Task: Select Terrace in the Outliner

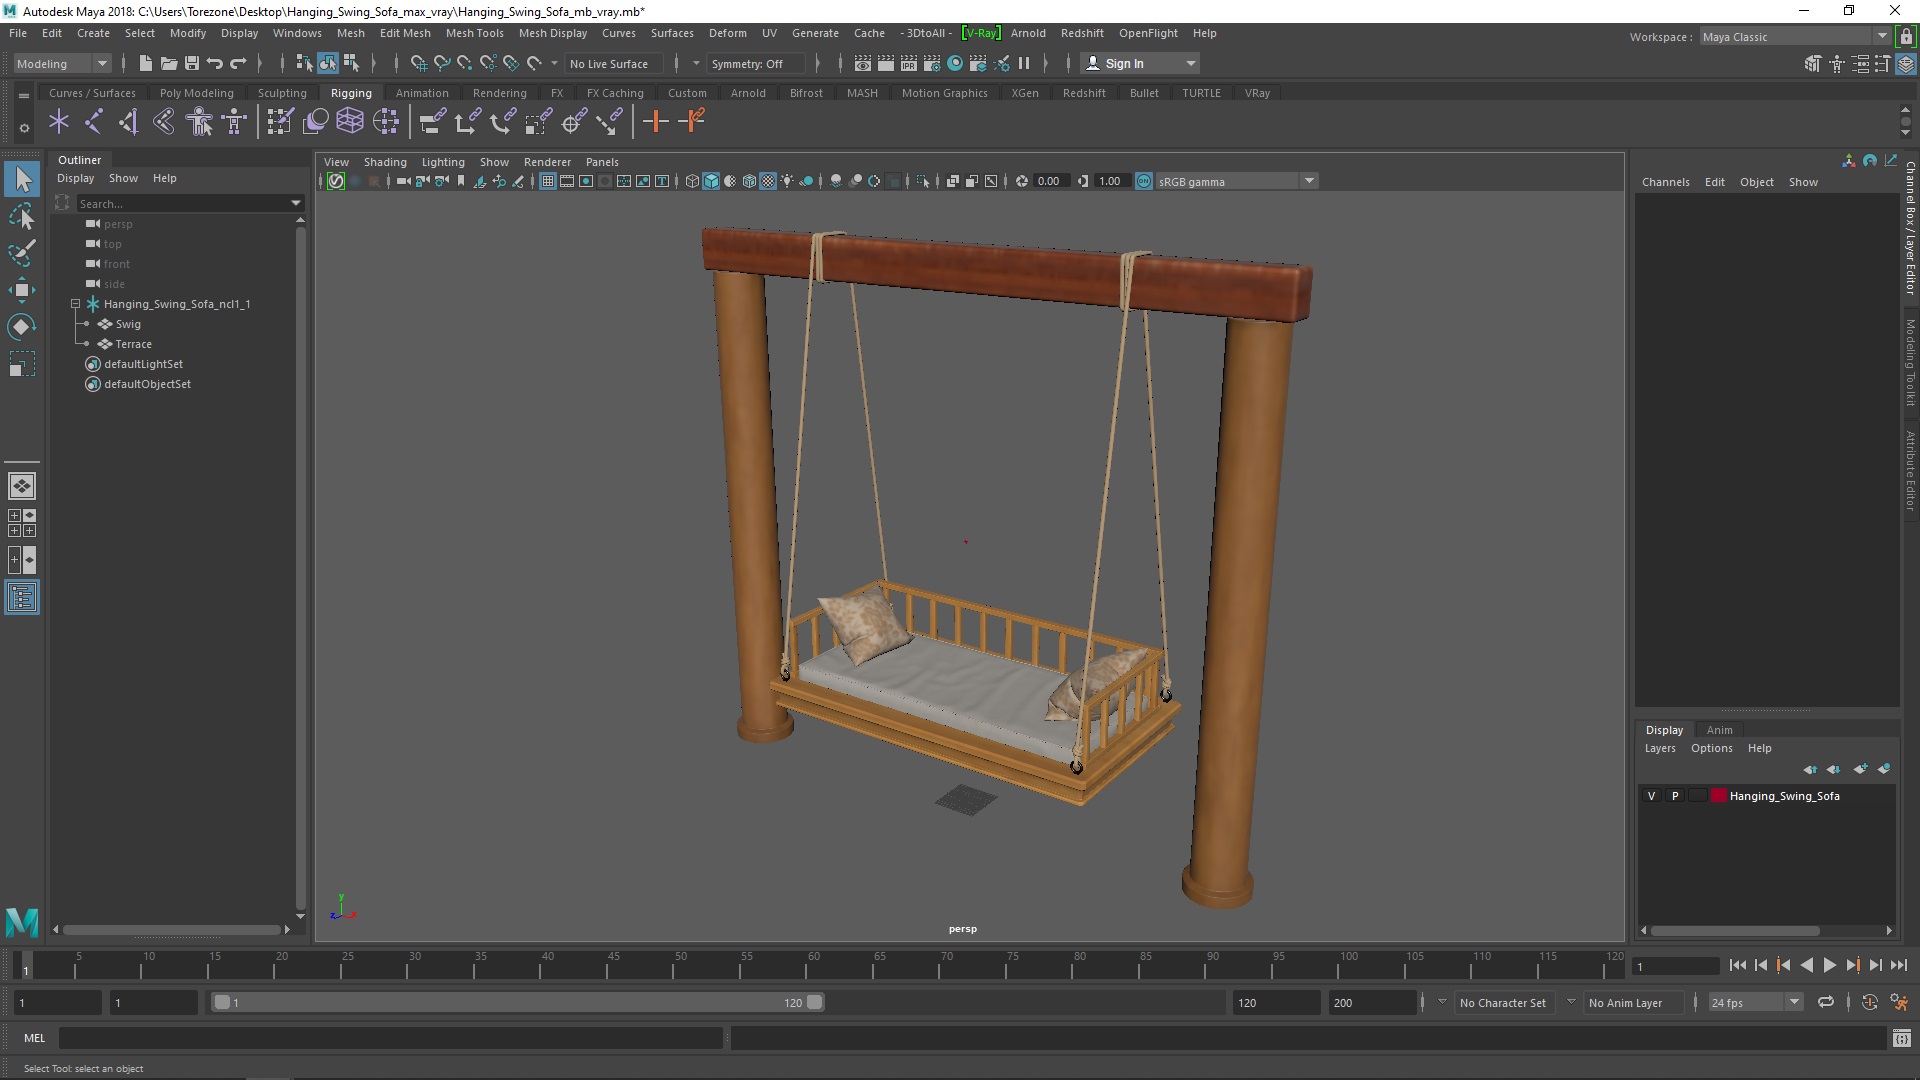Action: [x=133, y=344]
